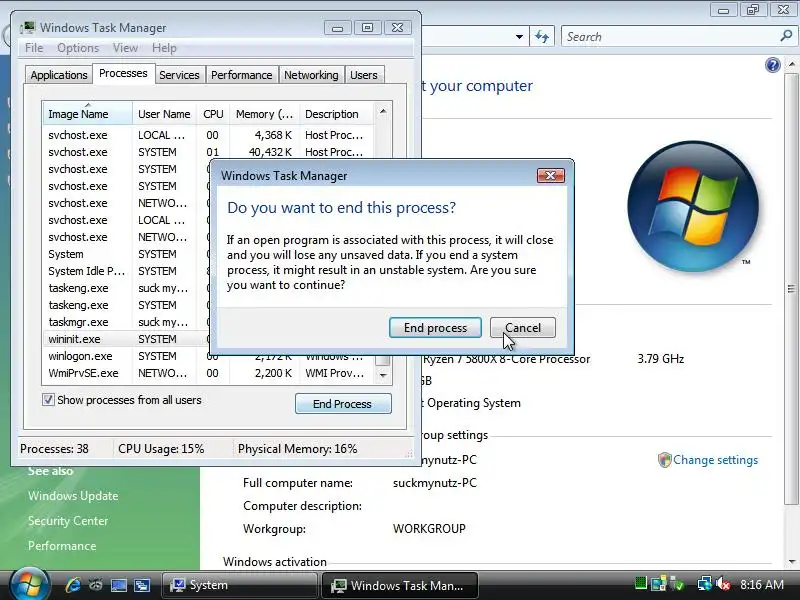Click Switch between windows Quick Launch icon
The image size is (800, 600).
(142, 585)
